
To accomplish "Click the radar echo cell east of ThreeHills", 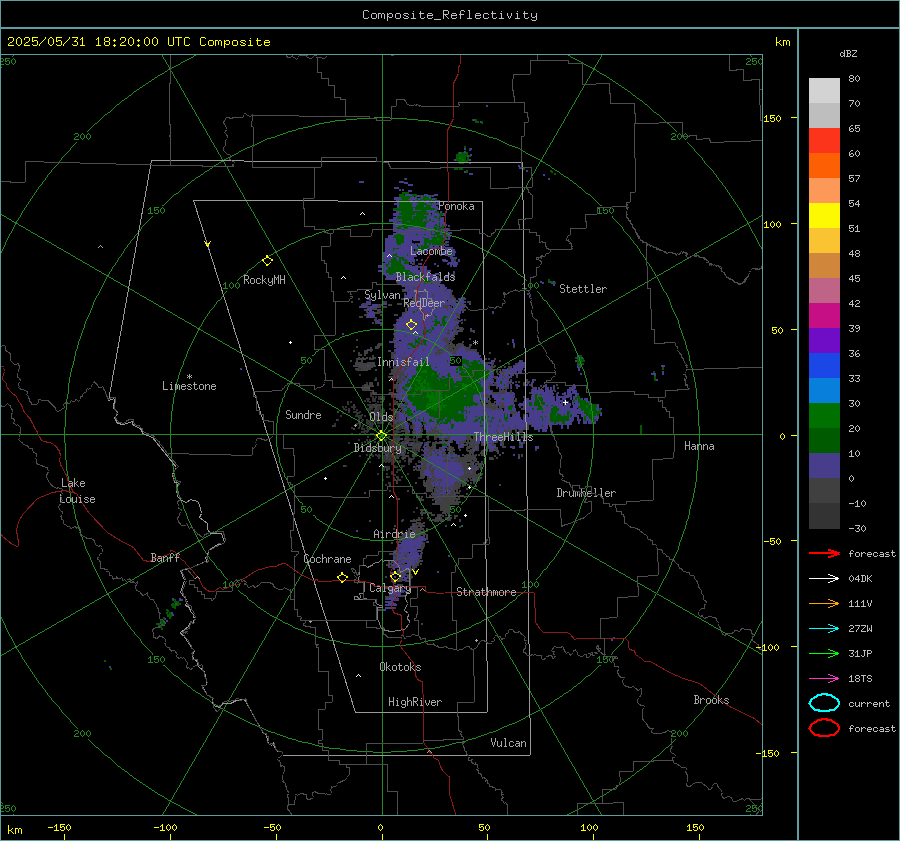I will click(x=562, y=406).
